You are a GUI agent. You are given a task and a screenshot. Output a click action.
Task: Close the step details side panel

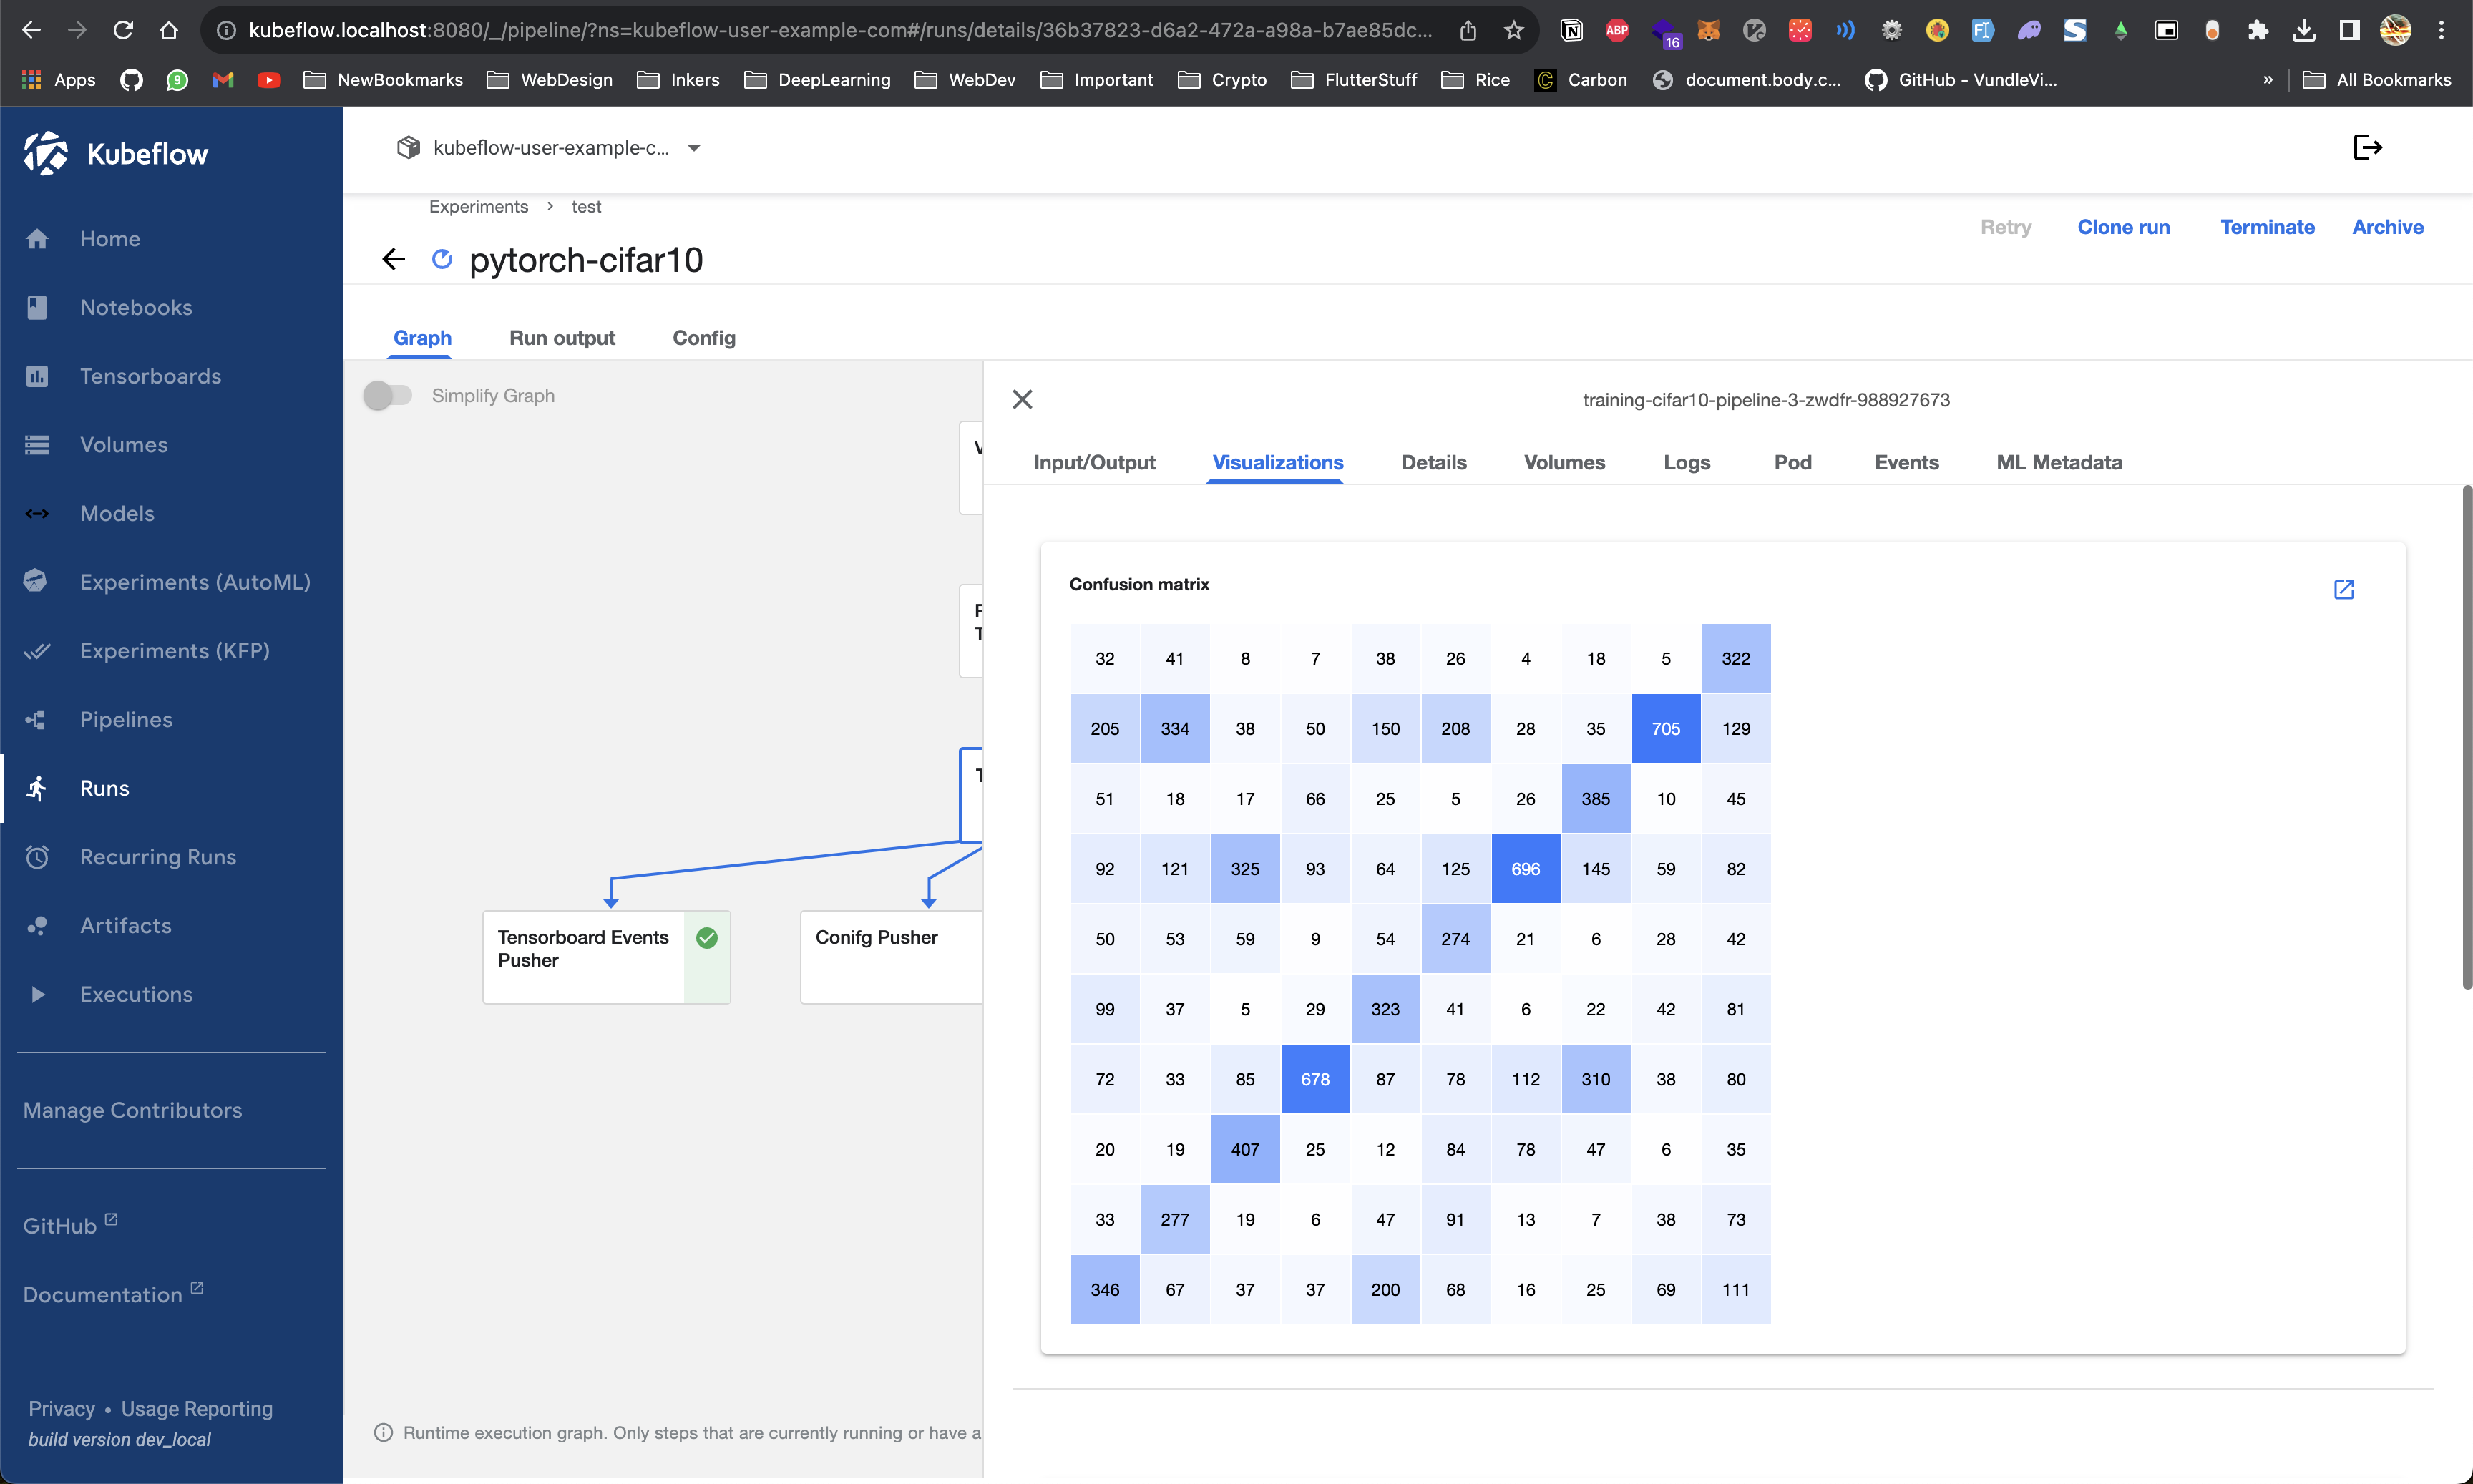click(1022, 400)
